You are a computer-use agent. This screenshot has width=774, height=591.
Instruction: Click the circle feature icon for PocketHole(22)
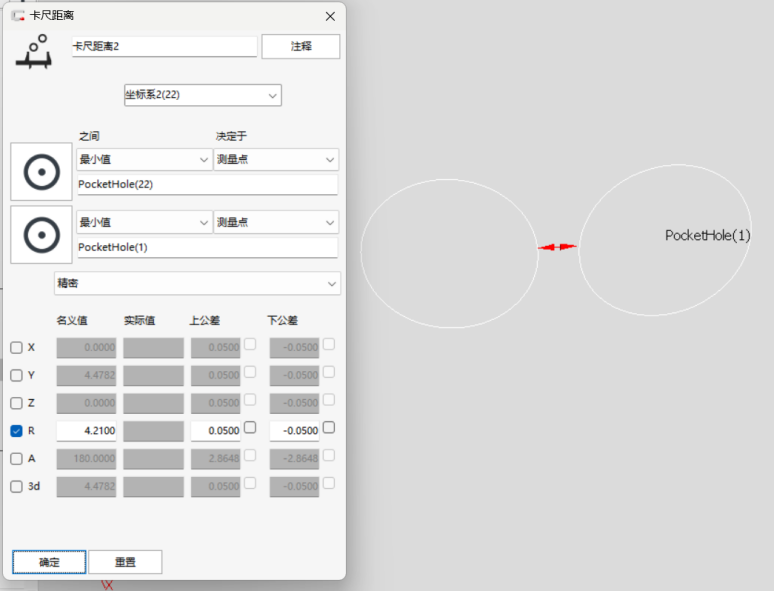click(x=41, y=173)
